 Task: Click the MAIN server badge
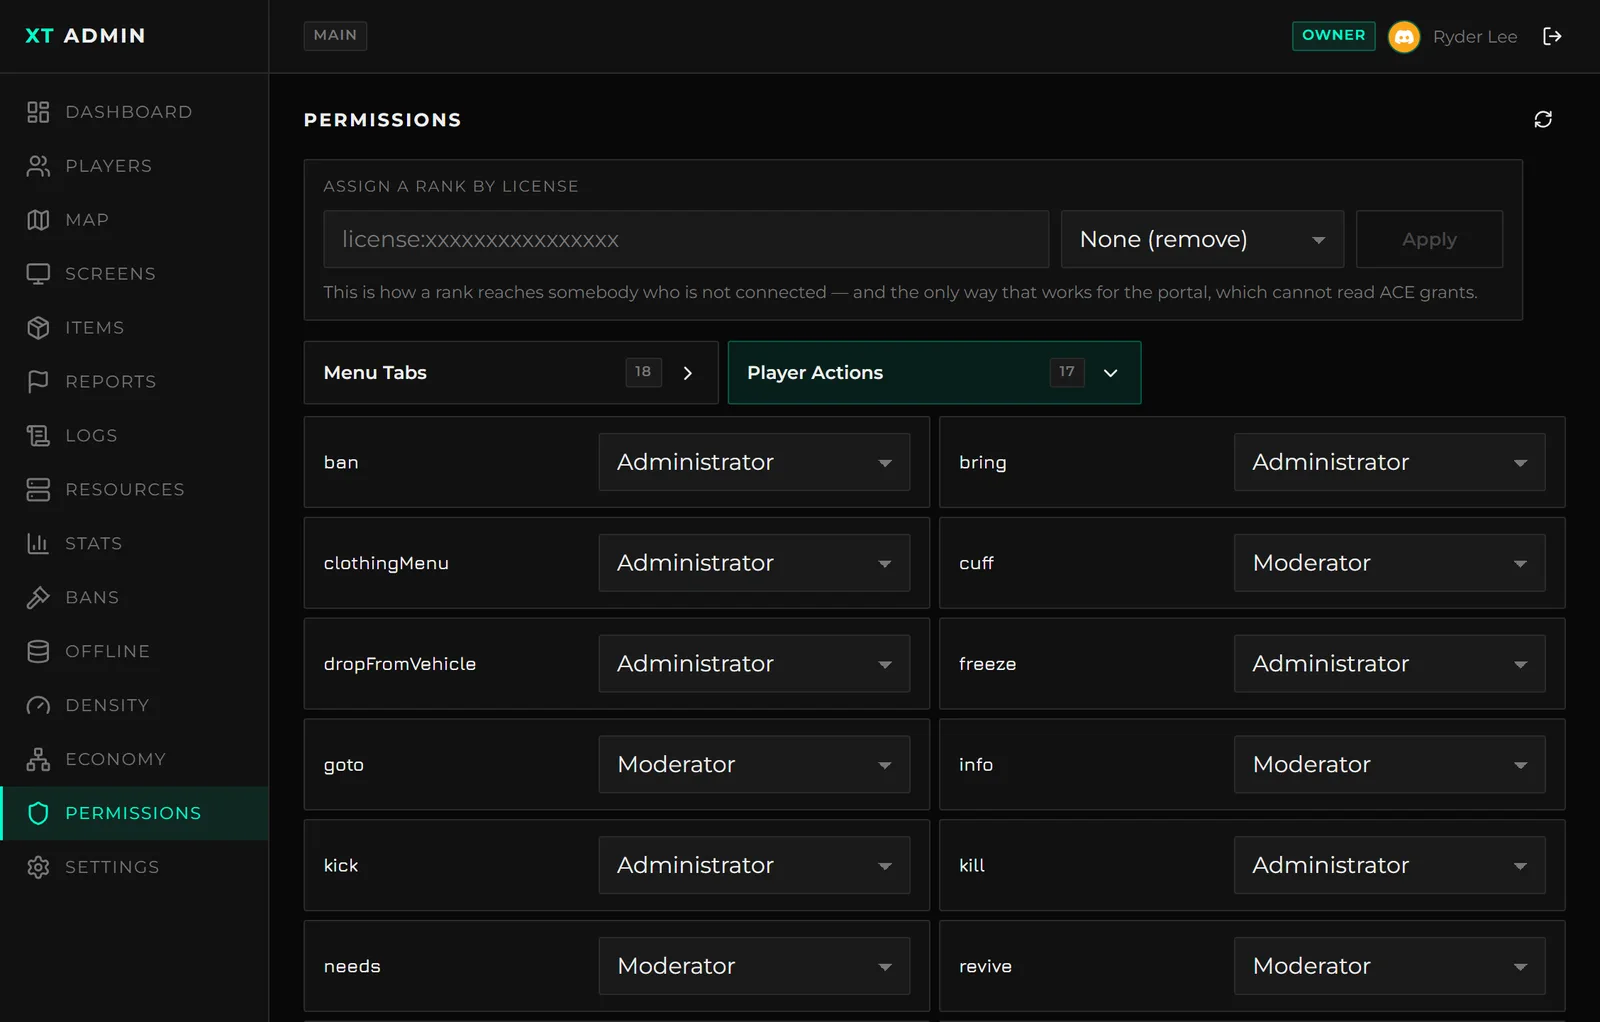coord(335,36)
